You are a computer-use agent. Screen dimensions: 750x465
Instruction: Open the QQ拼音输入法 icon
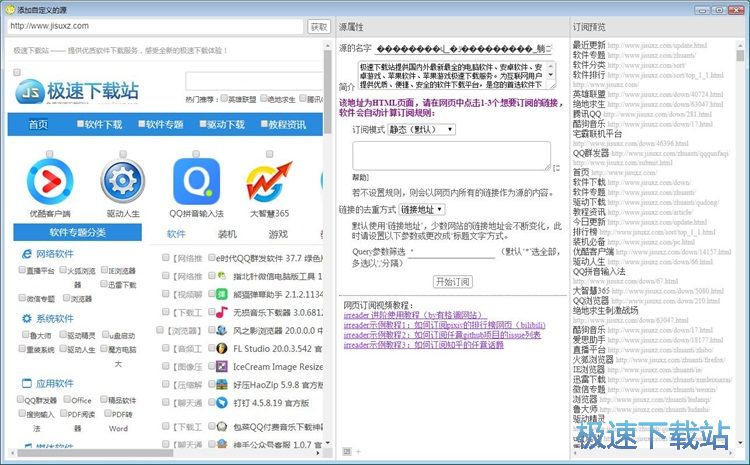[x=196, y=182]
